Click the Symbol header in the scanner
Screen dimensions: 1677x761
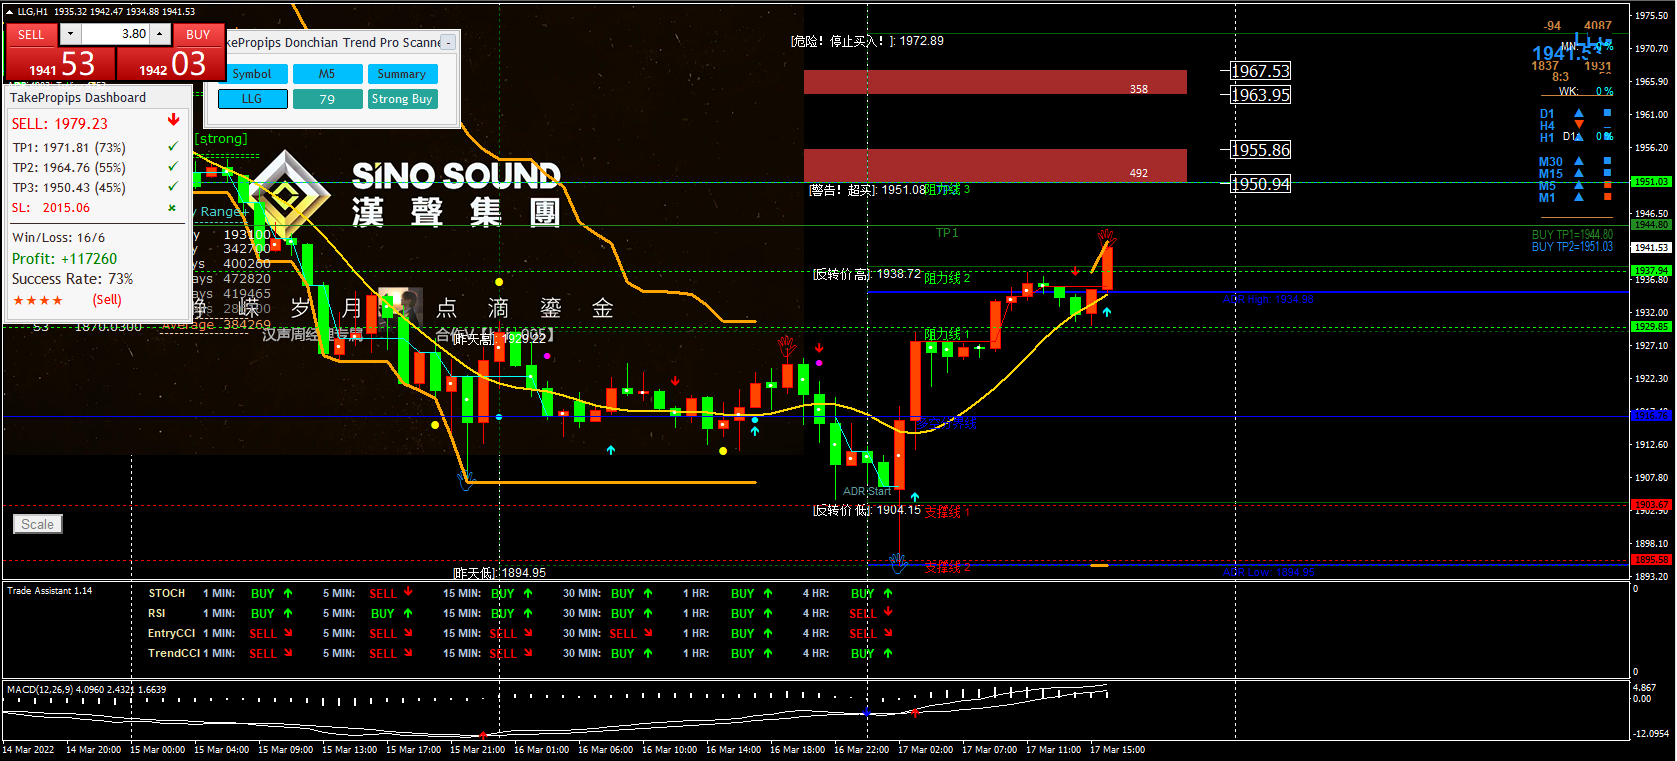(x=252, y=74)
